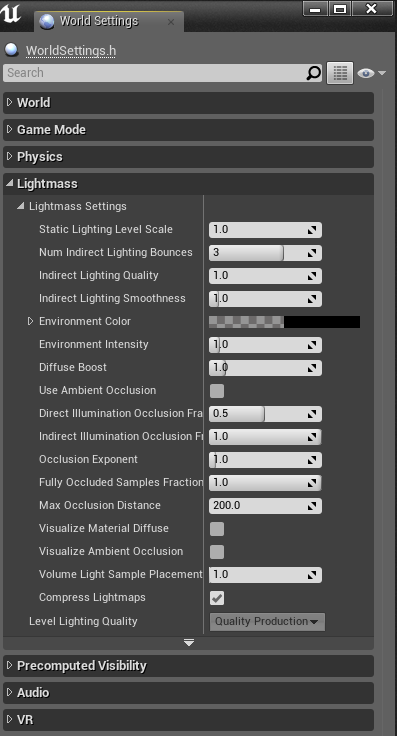Collapse the Lightmass category

9,184
